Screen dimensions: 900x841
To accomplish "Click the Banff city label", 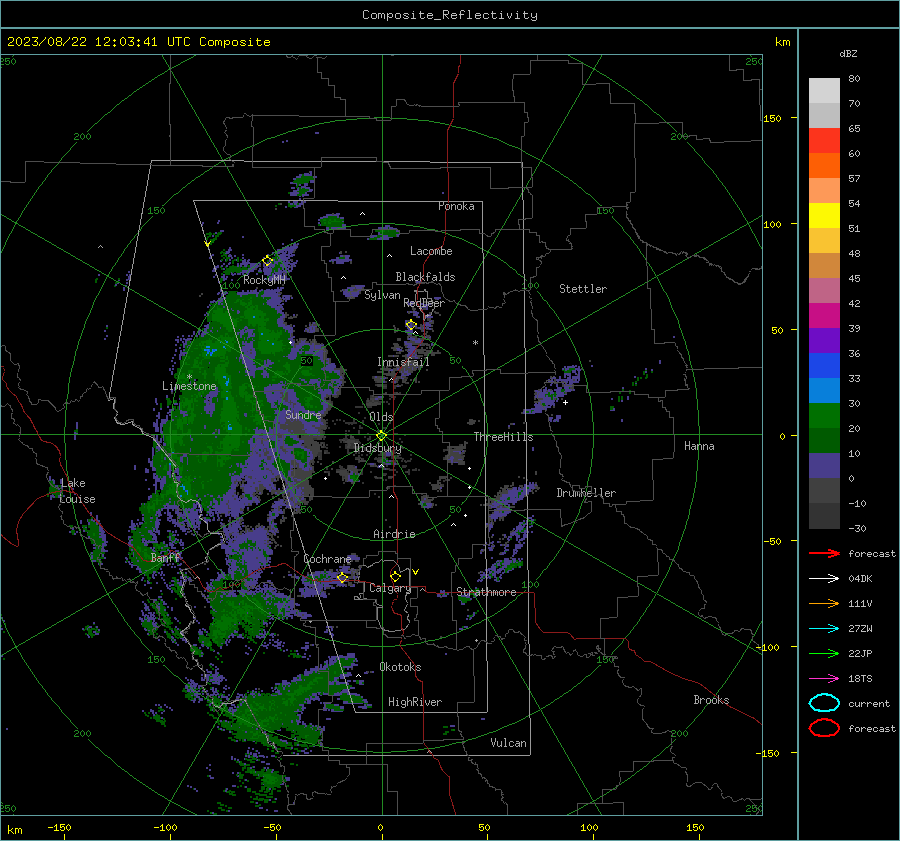I will click(165, 558).
